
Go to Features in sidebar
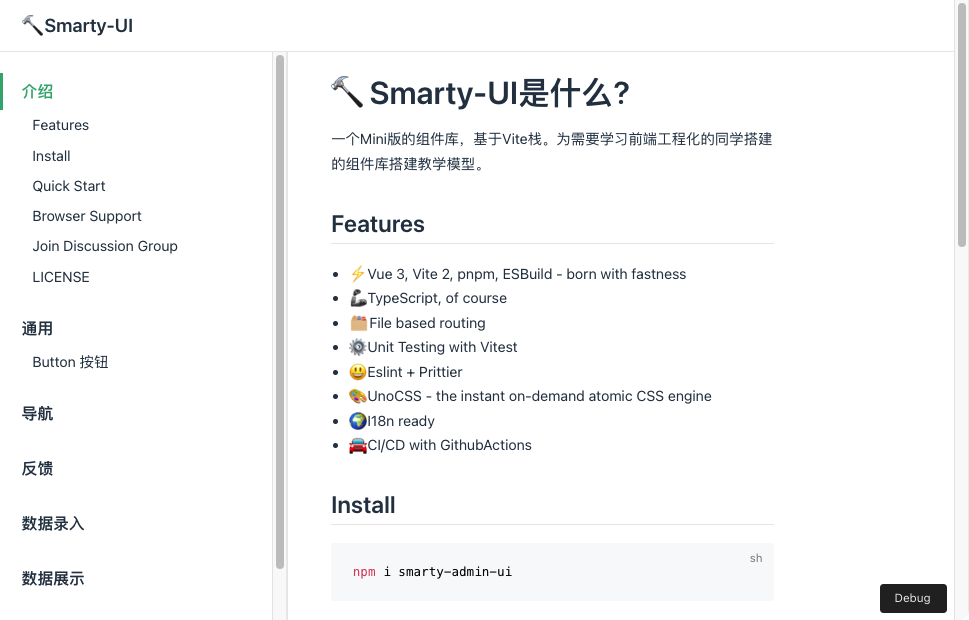[61, 125]
